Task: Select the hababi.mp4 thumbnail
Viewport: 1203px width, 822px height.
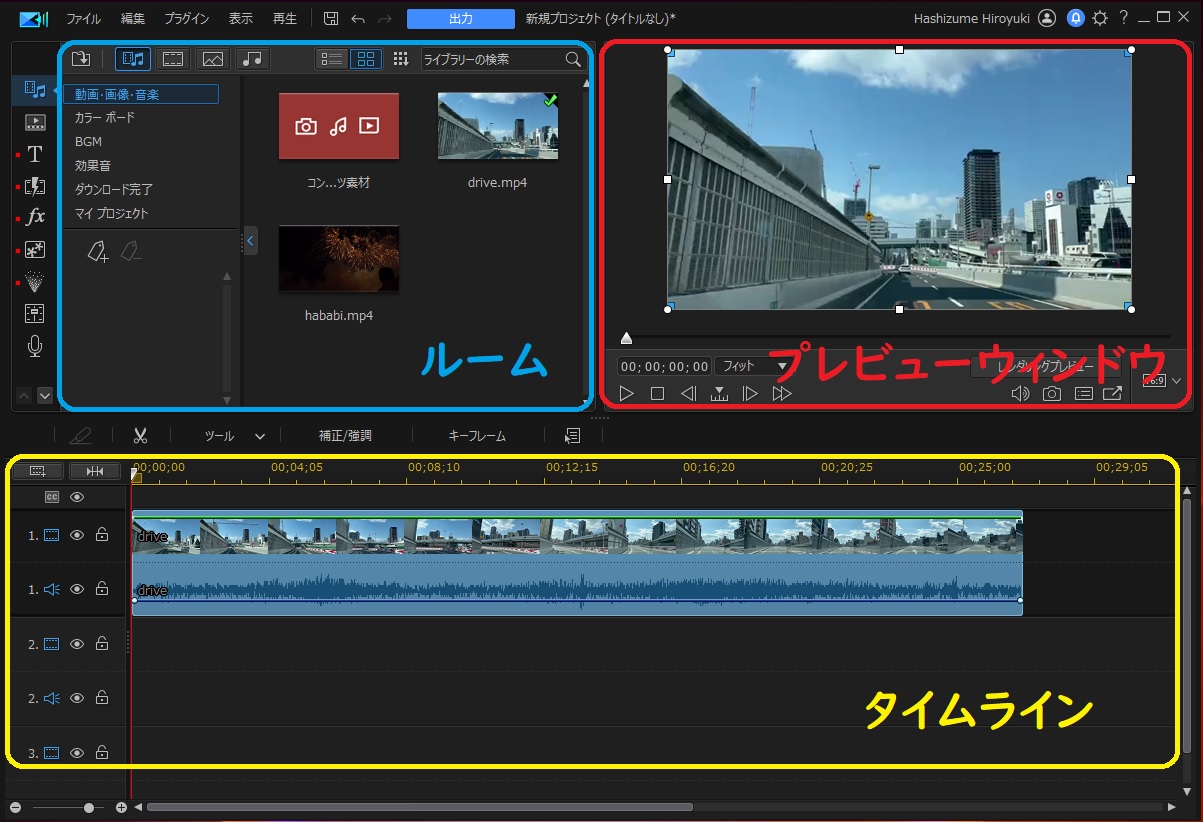Action: click(x=338, y=259)
